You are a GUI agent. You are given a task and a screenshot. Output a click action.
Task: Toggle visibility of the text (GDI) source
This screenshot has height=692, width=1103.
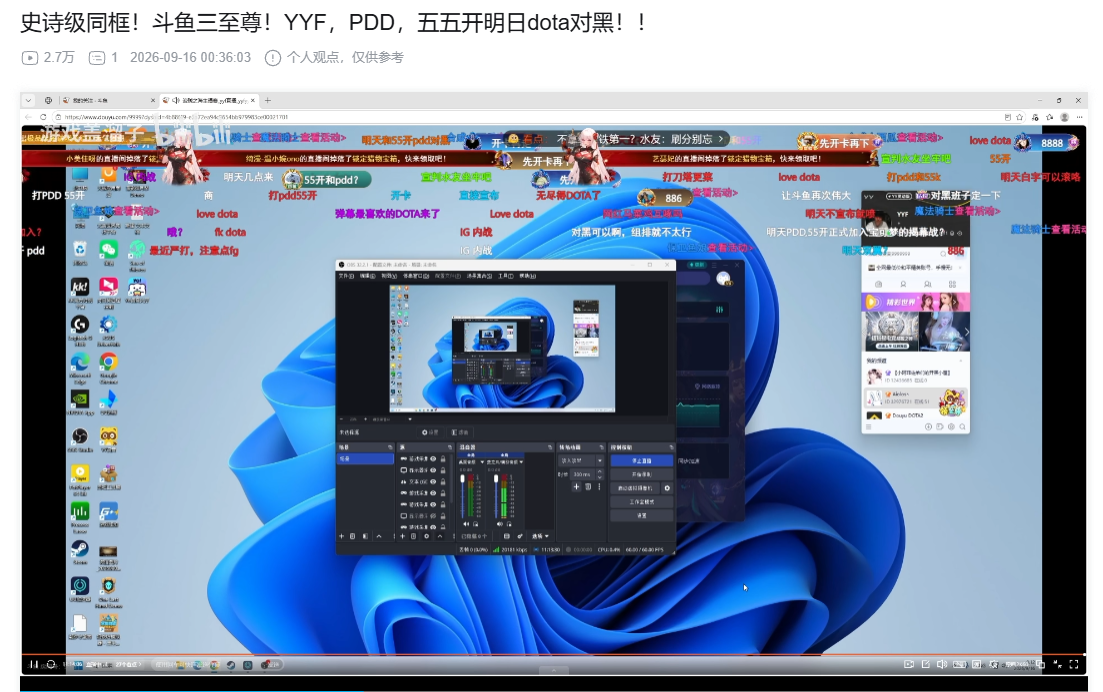click(433, 482)
